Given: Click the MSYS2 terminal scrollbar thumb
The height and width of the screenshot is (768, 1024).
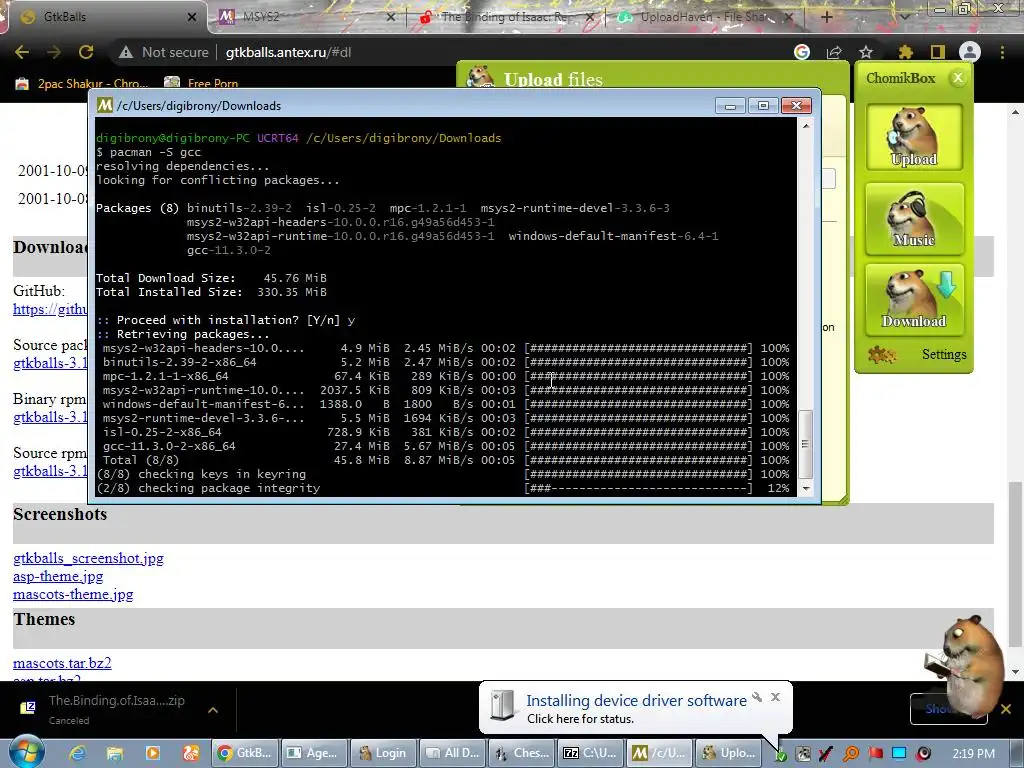Looking at the screenshot, I should [x=806, y=444].
